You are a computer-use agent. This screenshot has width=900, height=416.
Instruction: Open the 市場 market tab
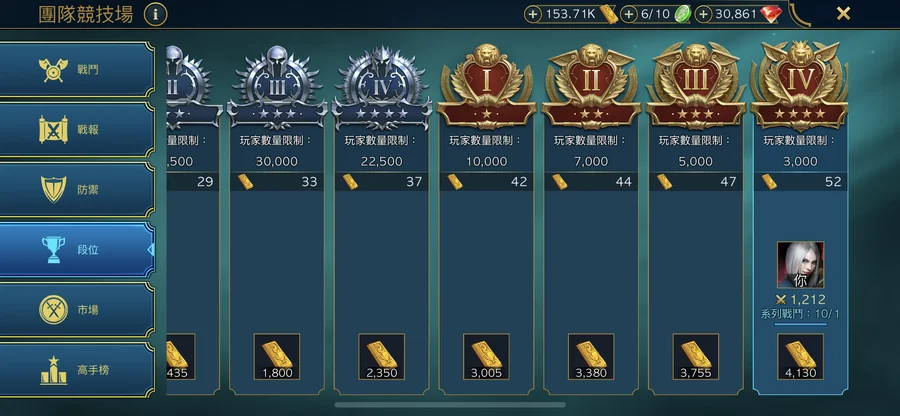(77, 310)
